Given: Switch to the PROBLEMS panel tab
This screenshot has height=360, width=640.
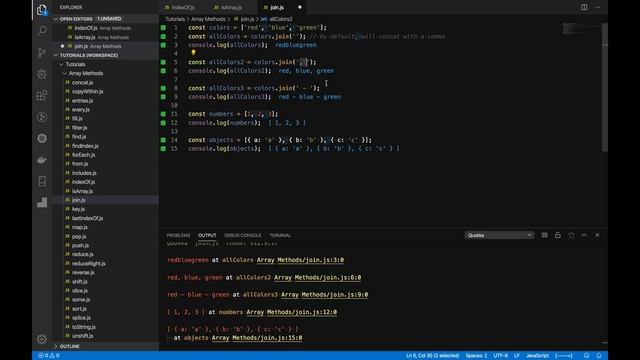Looking at the screenshot, I should 178,236.
